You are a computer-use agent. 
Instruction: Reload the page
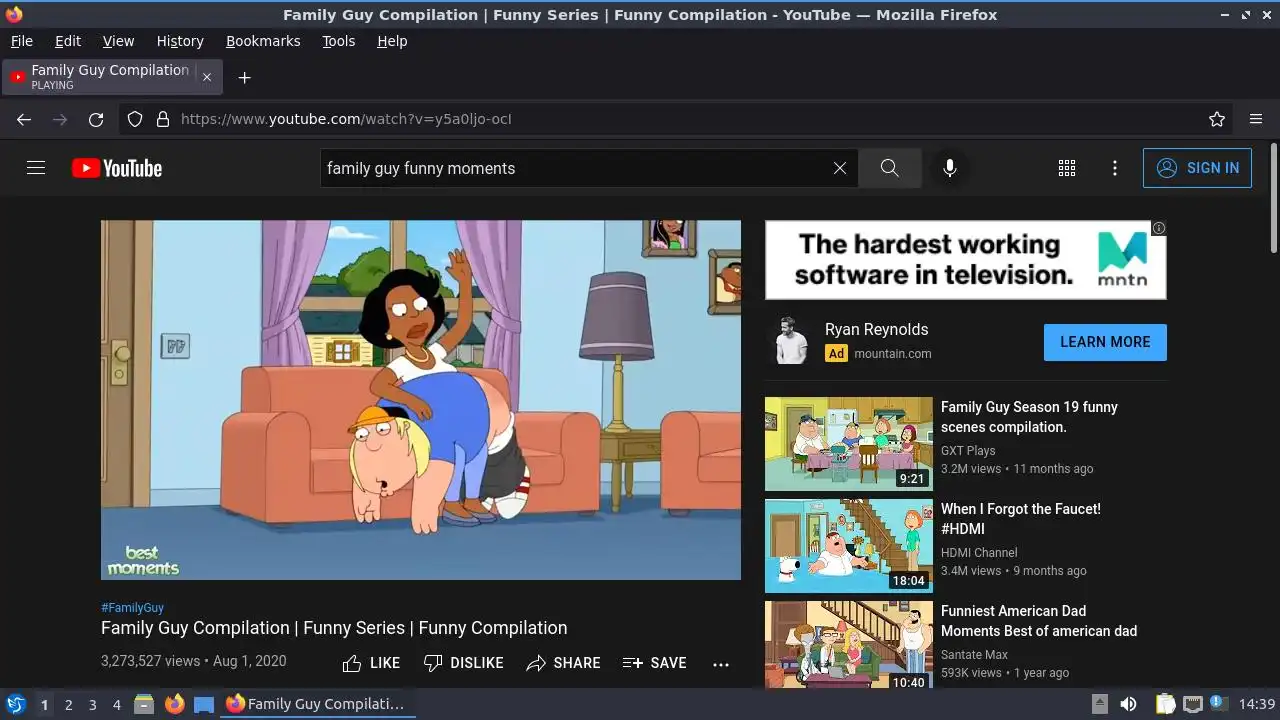click(x=96, y=119)
